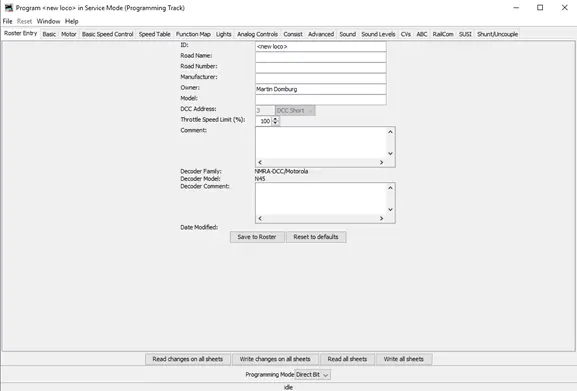This screenshot has width=577, height=391.
Task: Click Write changes on all sheets
Action: [275, 359]
